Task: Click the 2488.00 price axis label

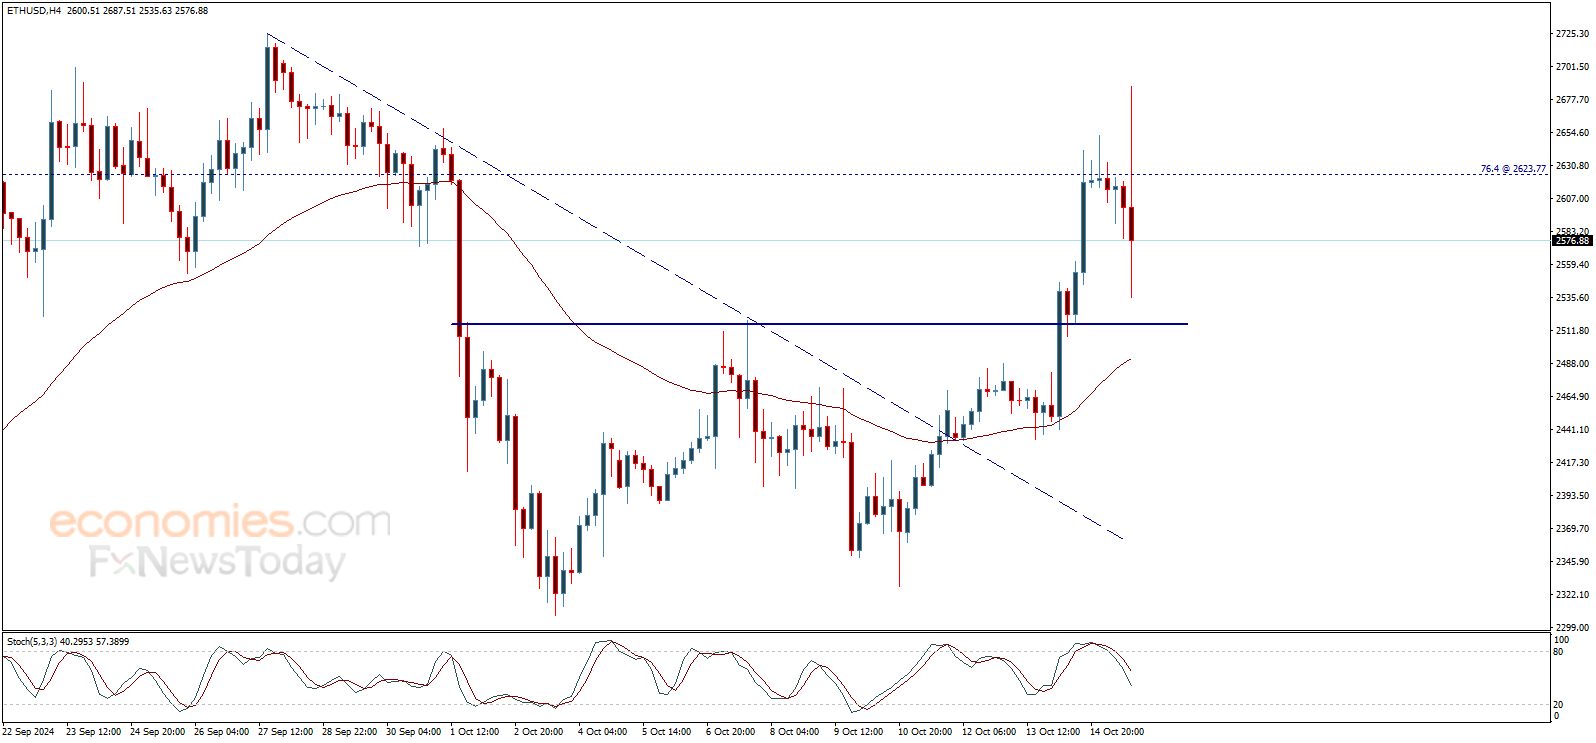Action: coord(1572,364)
